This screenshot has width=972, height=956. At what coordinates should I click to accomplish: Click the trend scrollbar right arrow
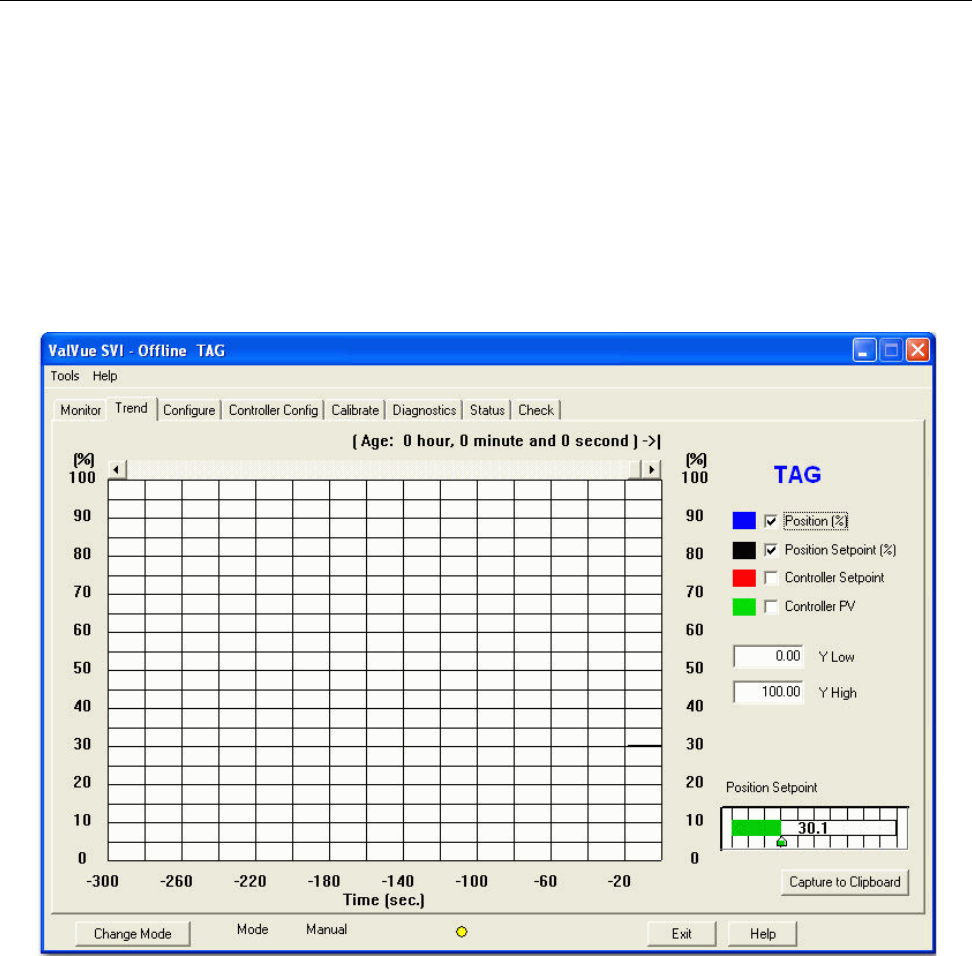point(651,469)
